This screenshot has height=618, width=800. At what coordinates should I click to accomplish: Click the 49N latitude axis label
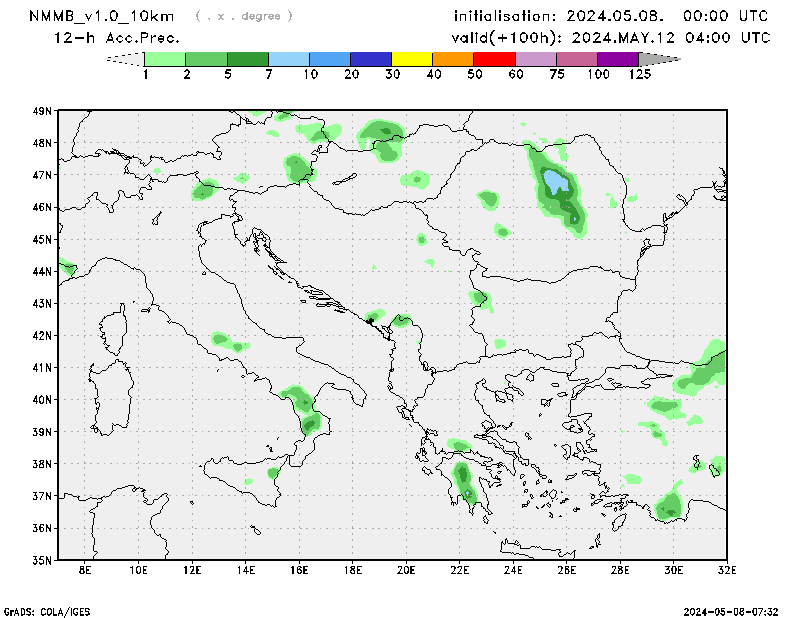41,111
